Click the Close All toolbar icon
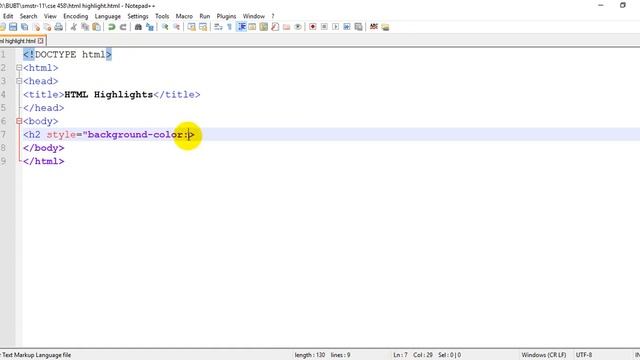 (47, 27)
